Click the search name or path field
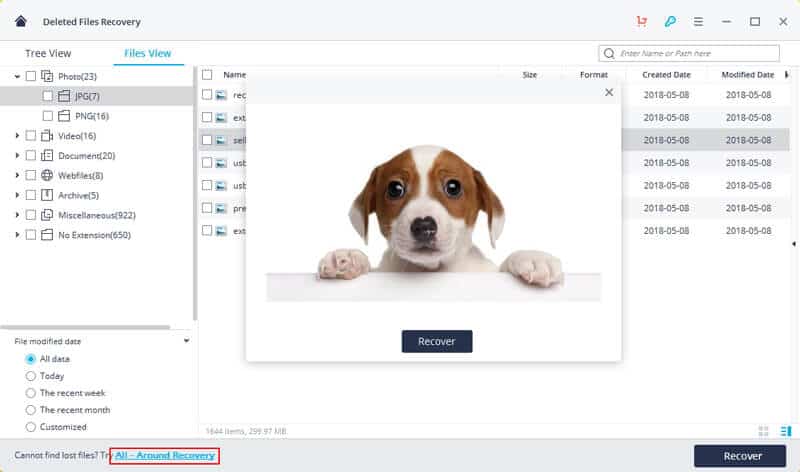 [689, 54]
